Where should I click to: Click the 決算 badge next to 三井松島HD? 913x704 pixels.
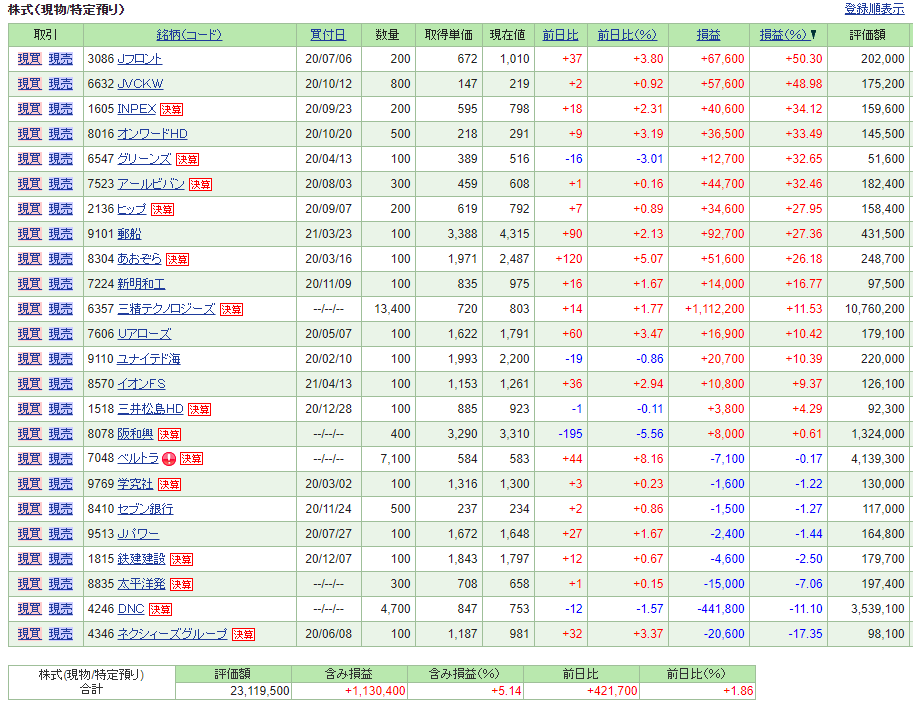[x=199, y=410]
